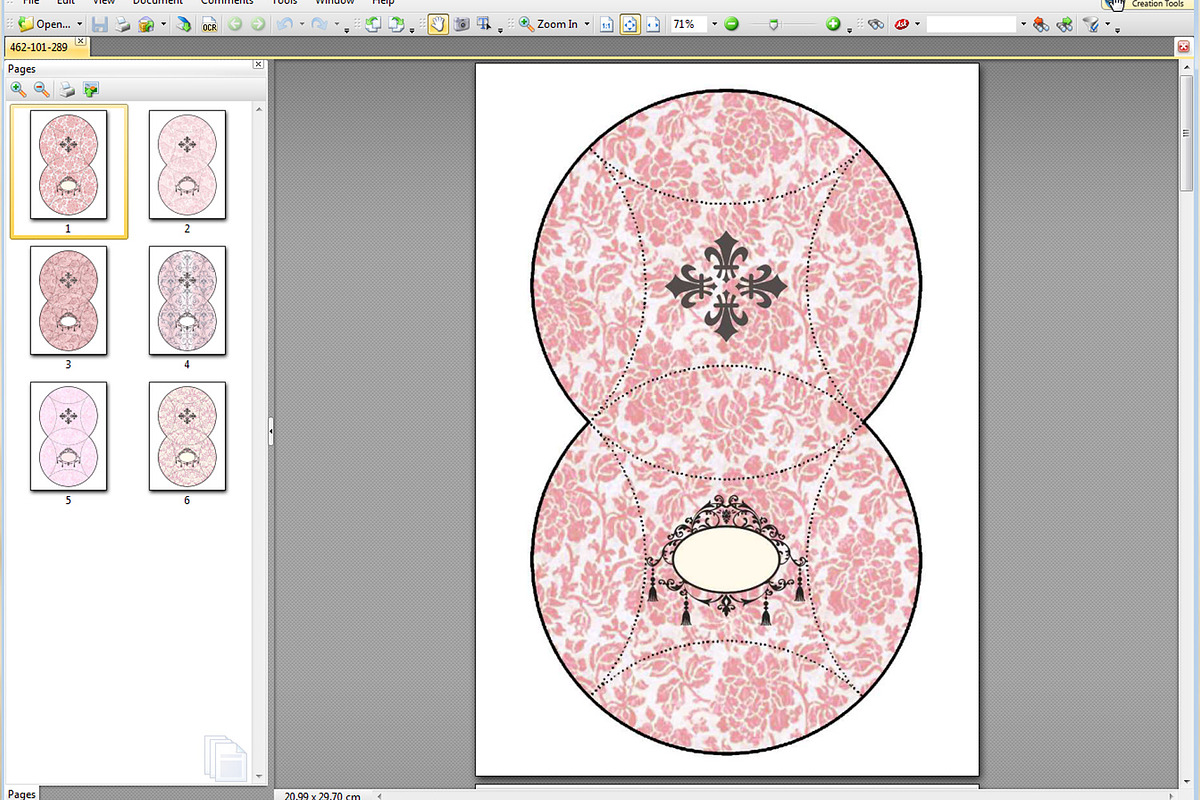Toggle Fit Page view mode
Viewport: 1200px width, 800px height.
[x=630, y=24]
